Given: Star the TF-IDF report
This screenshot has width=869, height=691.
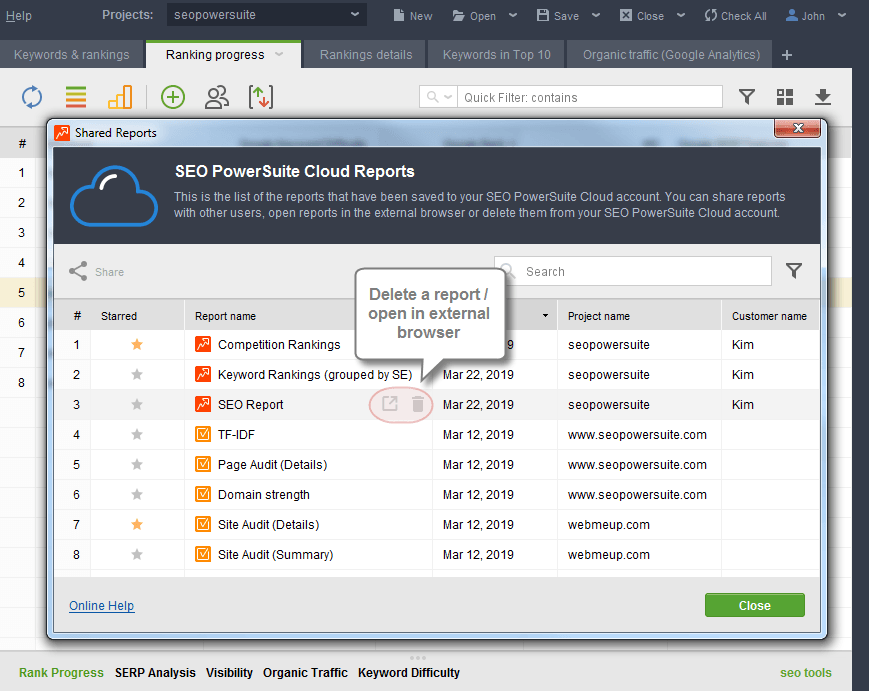Looking at the screenshot, I should (x=137, y=435).
